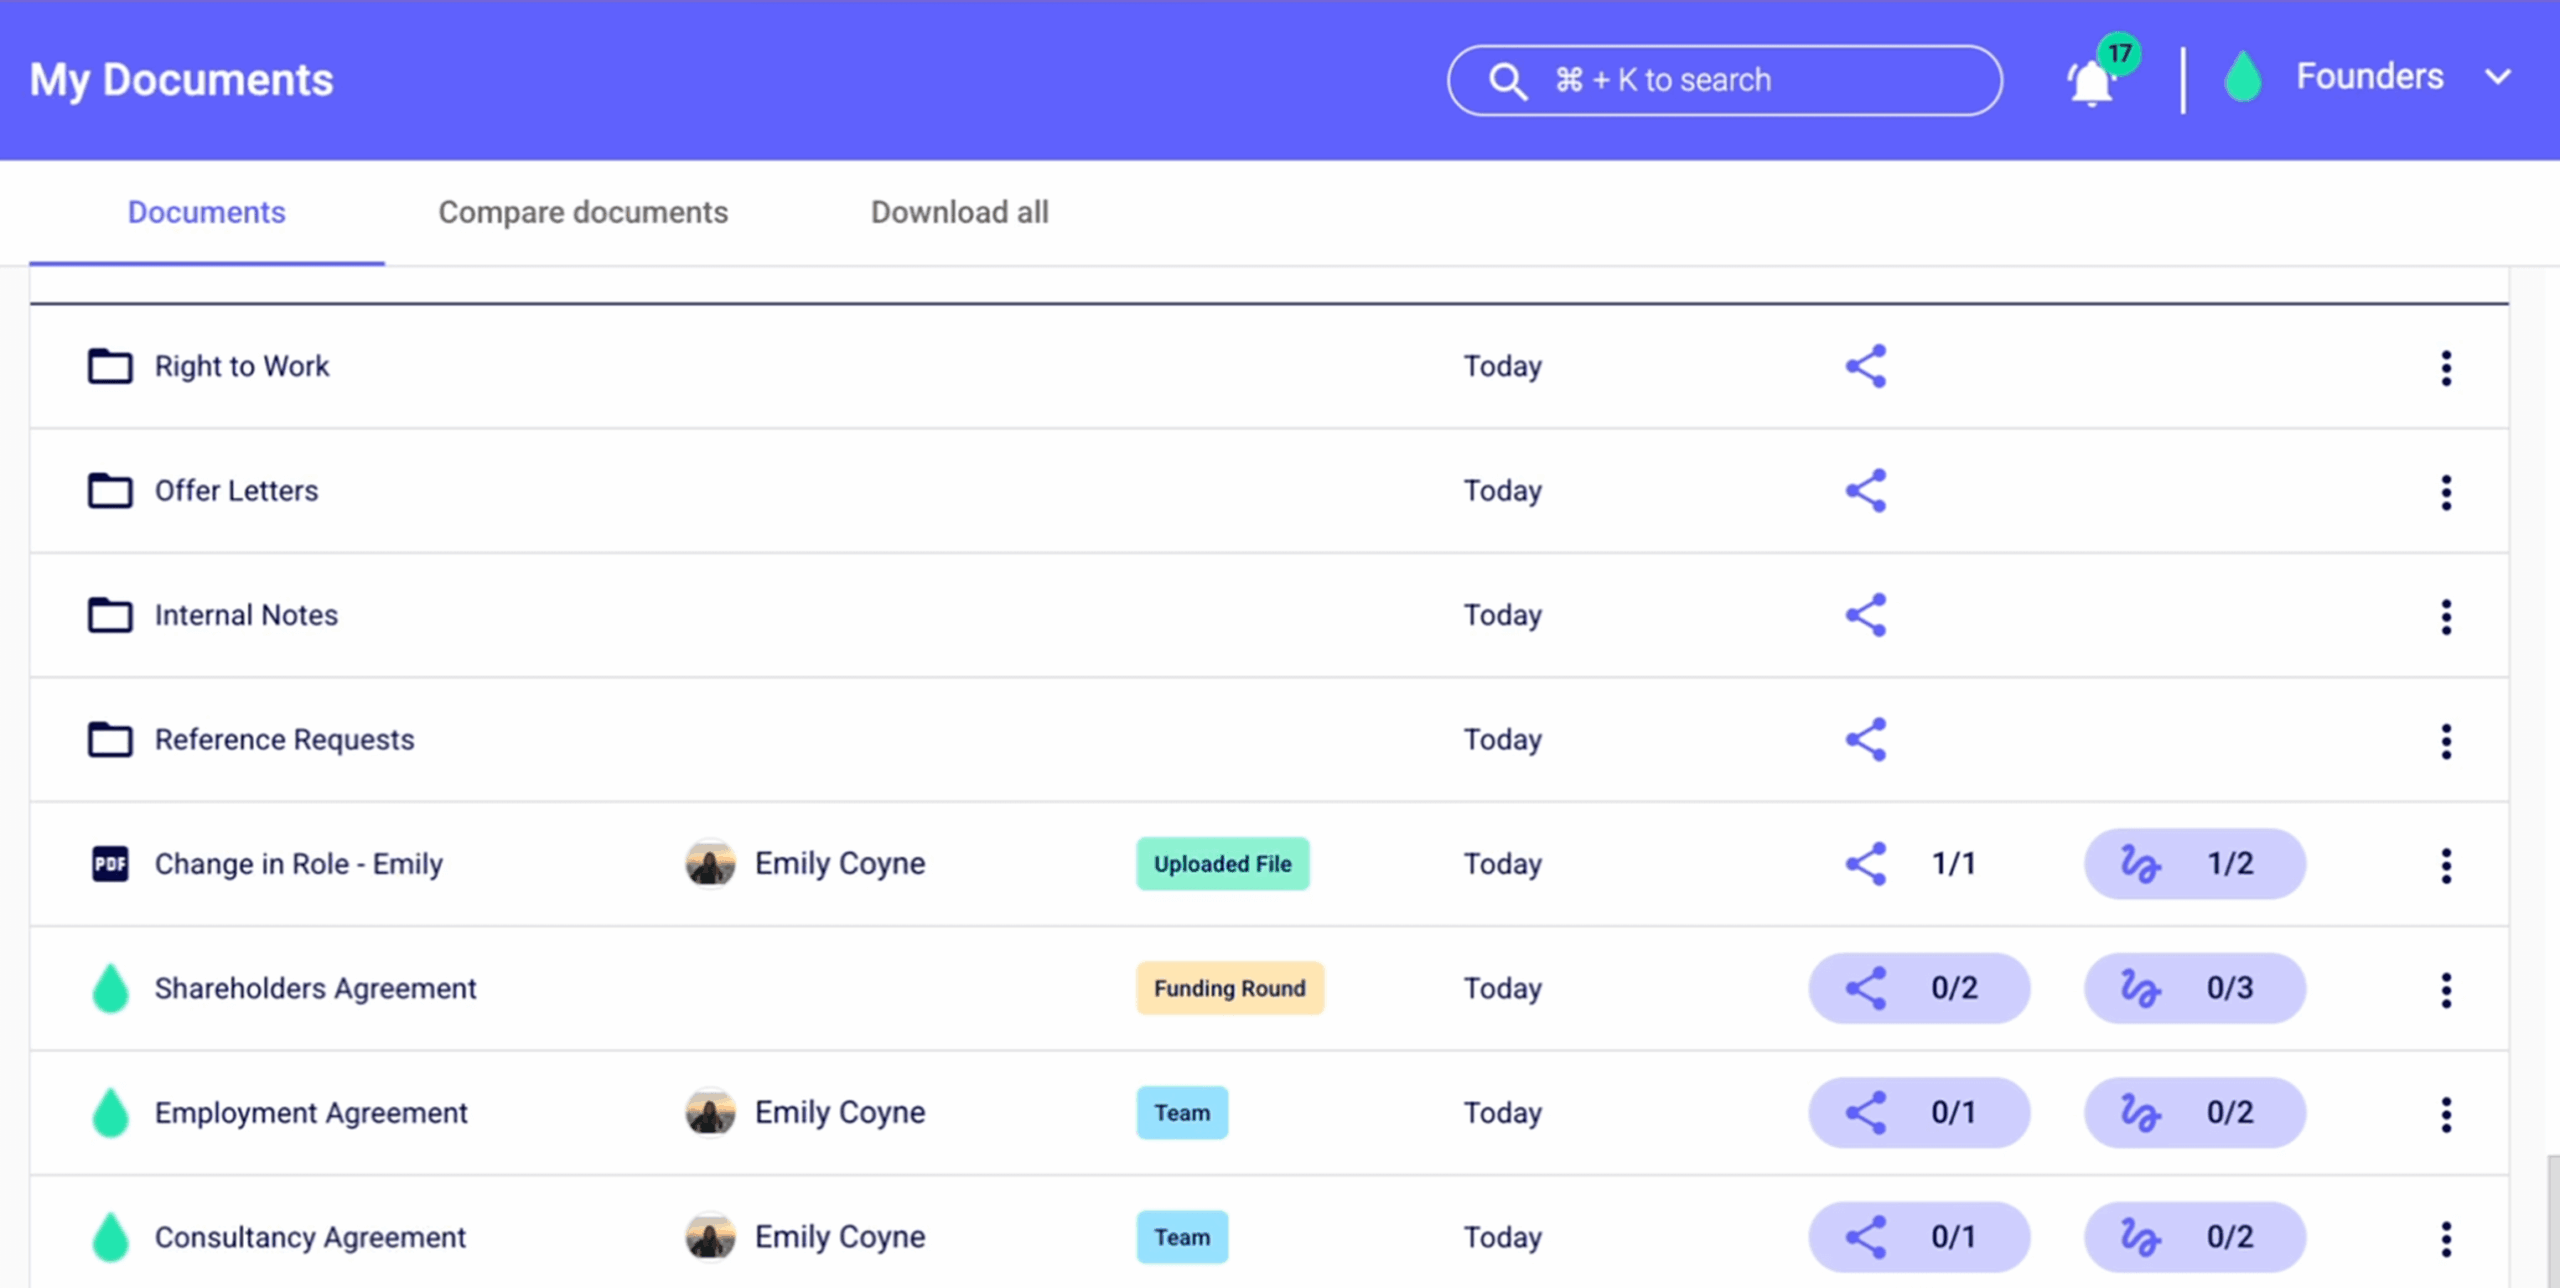Viewport: 2560px width, 1288px height.
Task: Open more options for Internal Notes
Action: (2445, 617)
